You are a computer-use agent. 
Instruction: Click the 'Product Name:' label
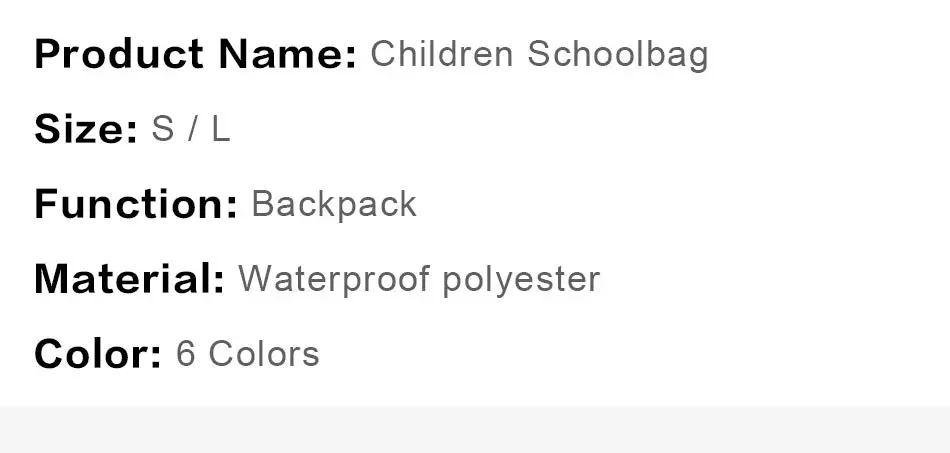(x=196, y=54)
